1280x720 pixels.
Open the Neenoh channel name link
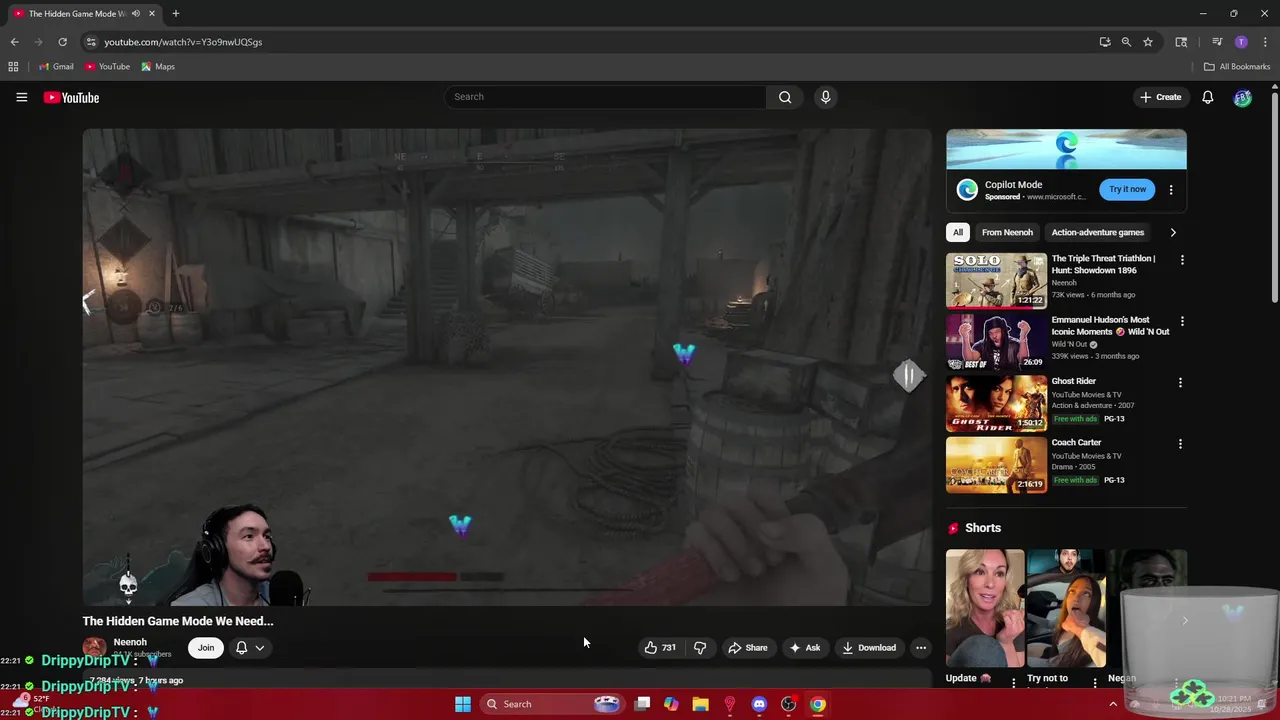click(130, 642)
